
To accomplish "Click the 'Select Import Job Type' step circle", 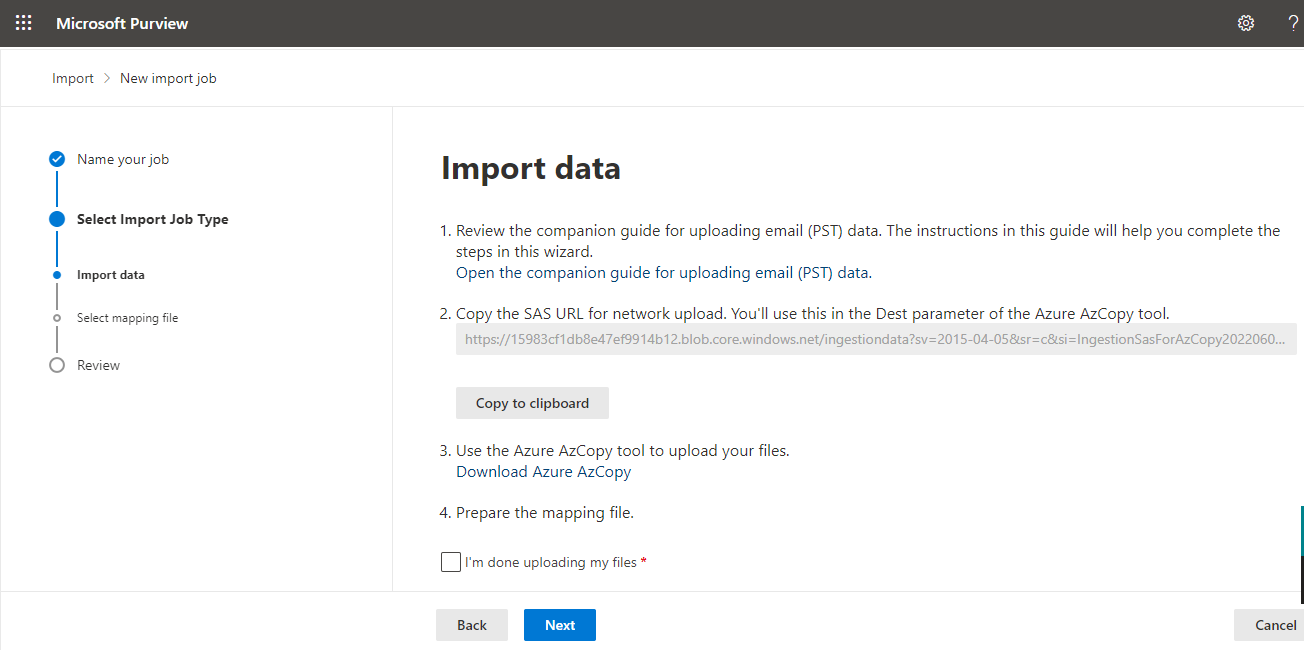I will pos(57,219).
